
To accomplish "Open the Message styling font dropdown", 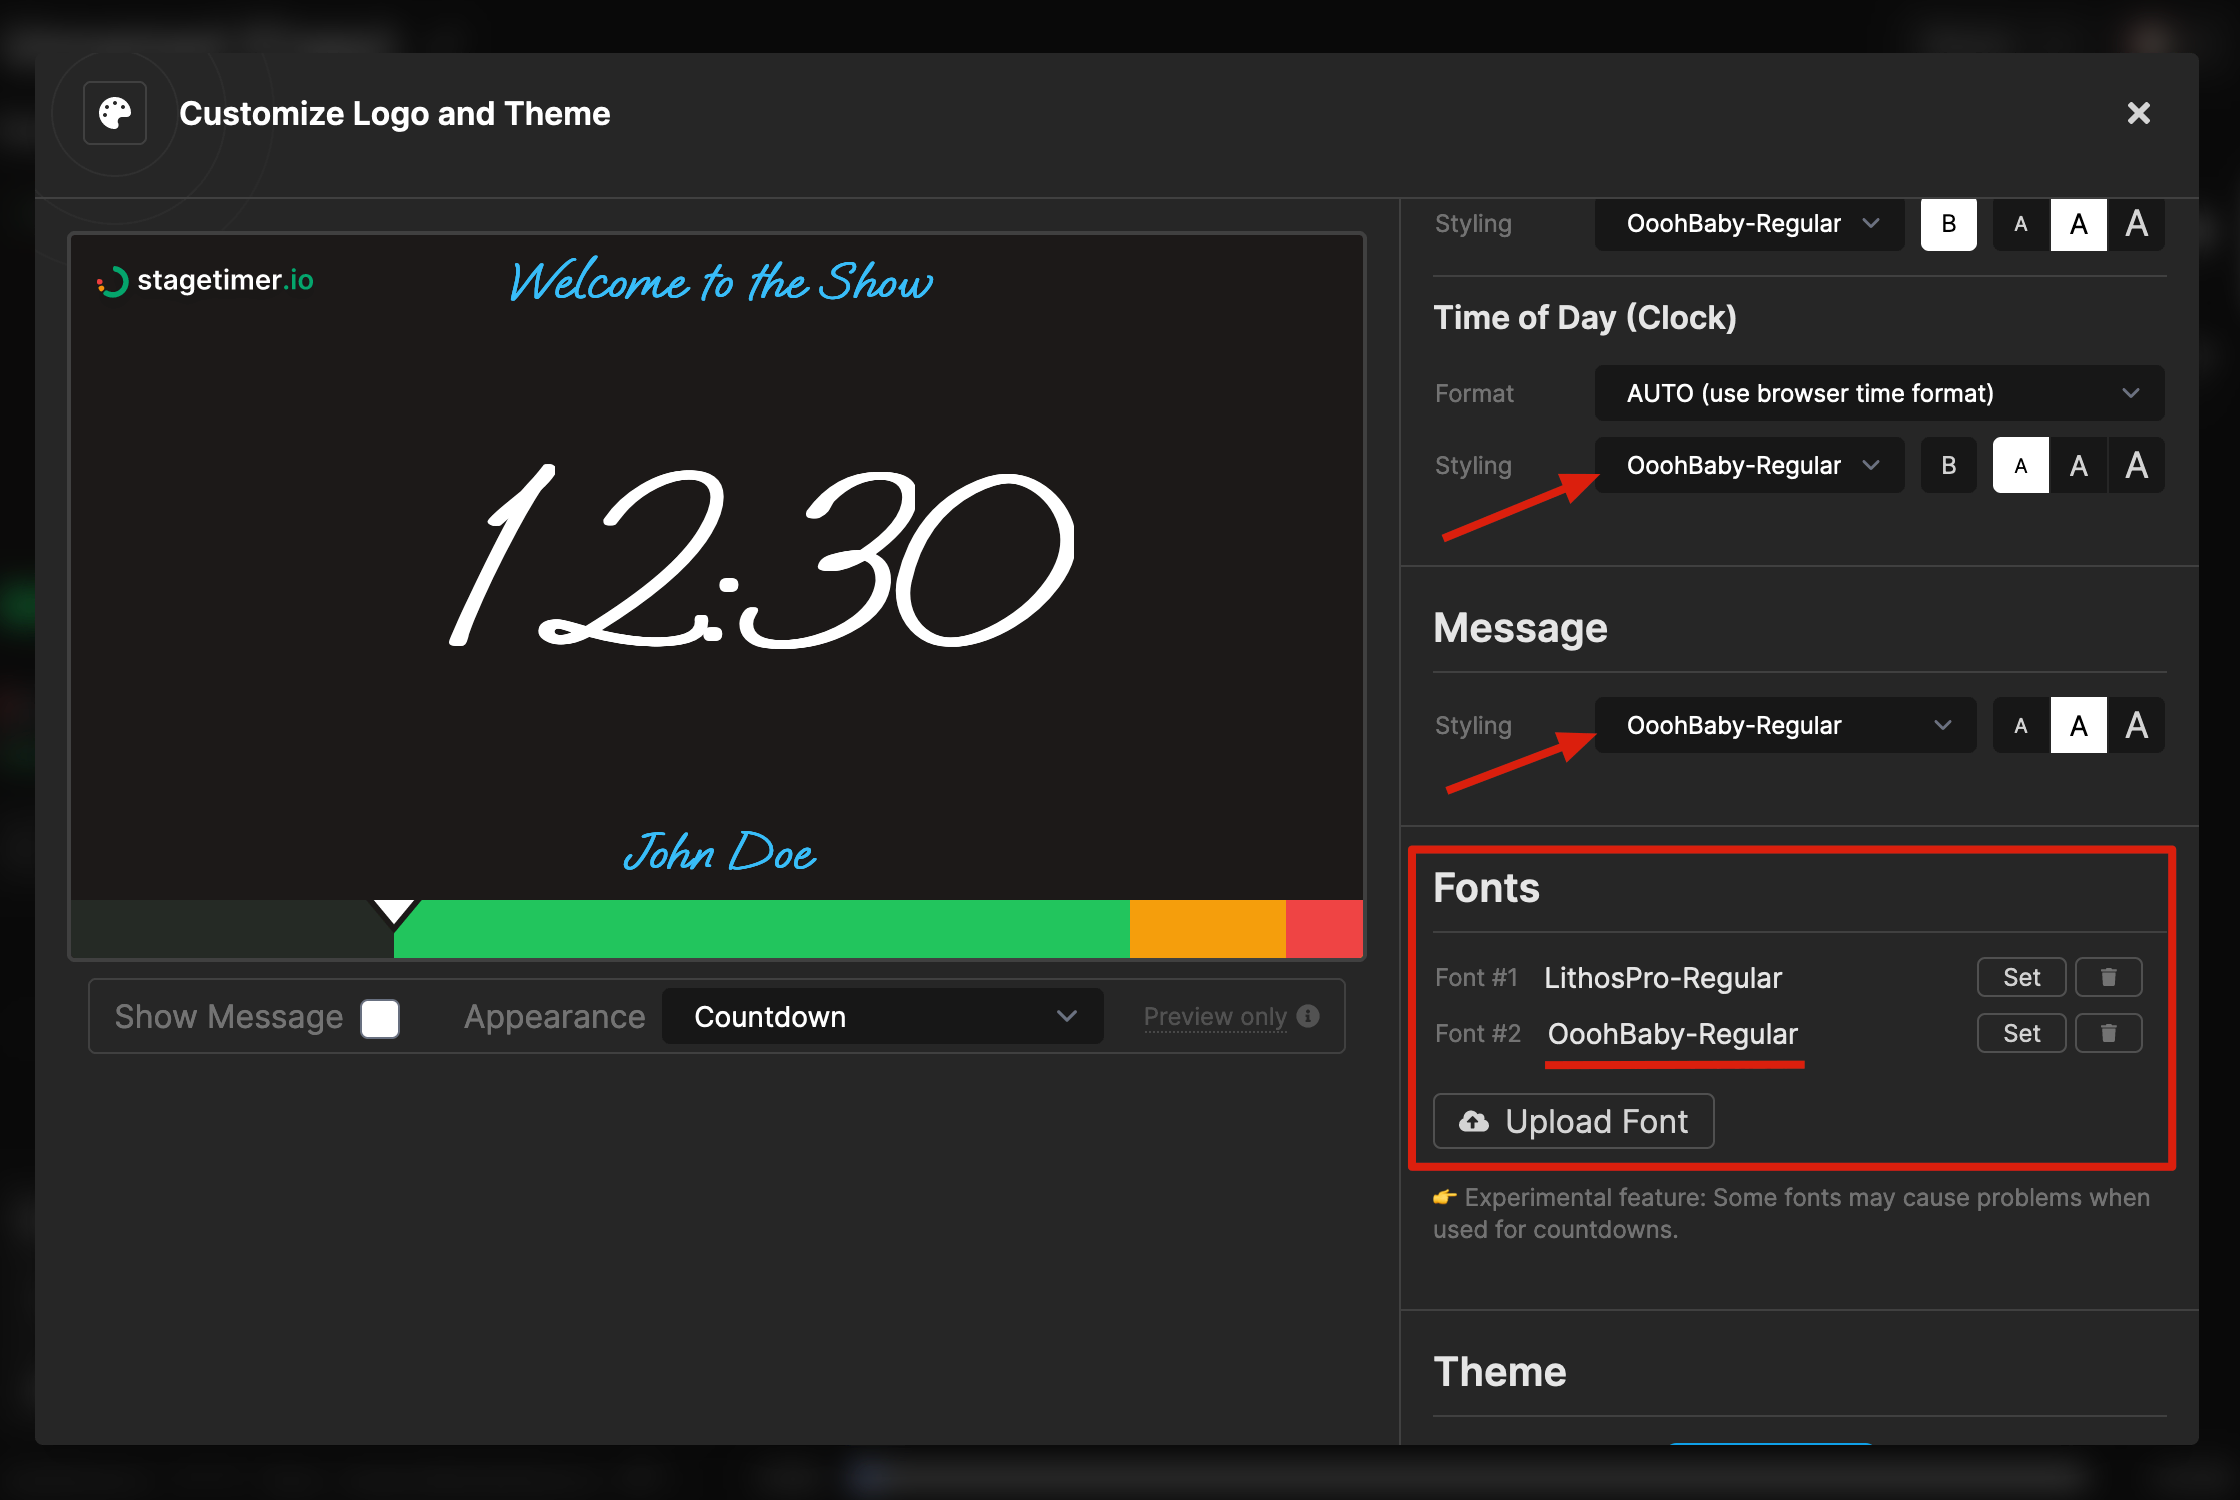I will 1785,725.
